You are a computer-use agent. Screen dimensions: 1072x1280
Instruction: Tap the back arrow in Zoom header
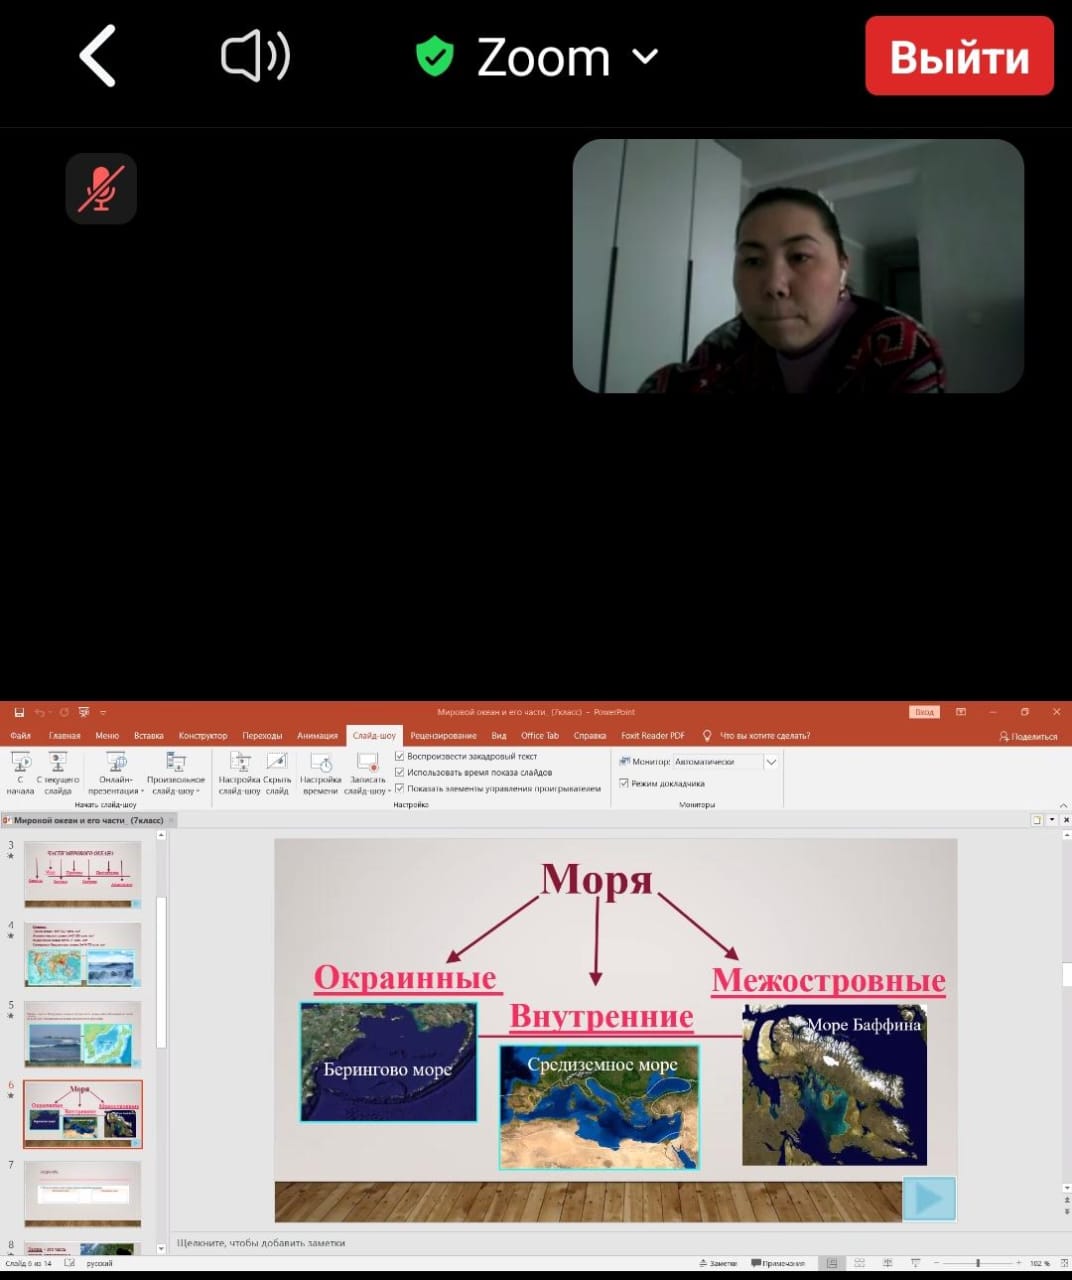(x=98, y=56)
